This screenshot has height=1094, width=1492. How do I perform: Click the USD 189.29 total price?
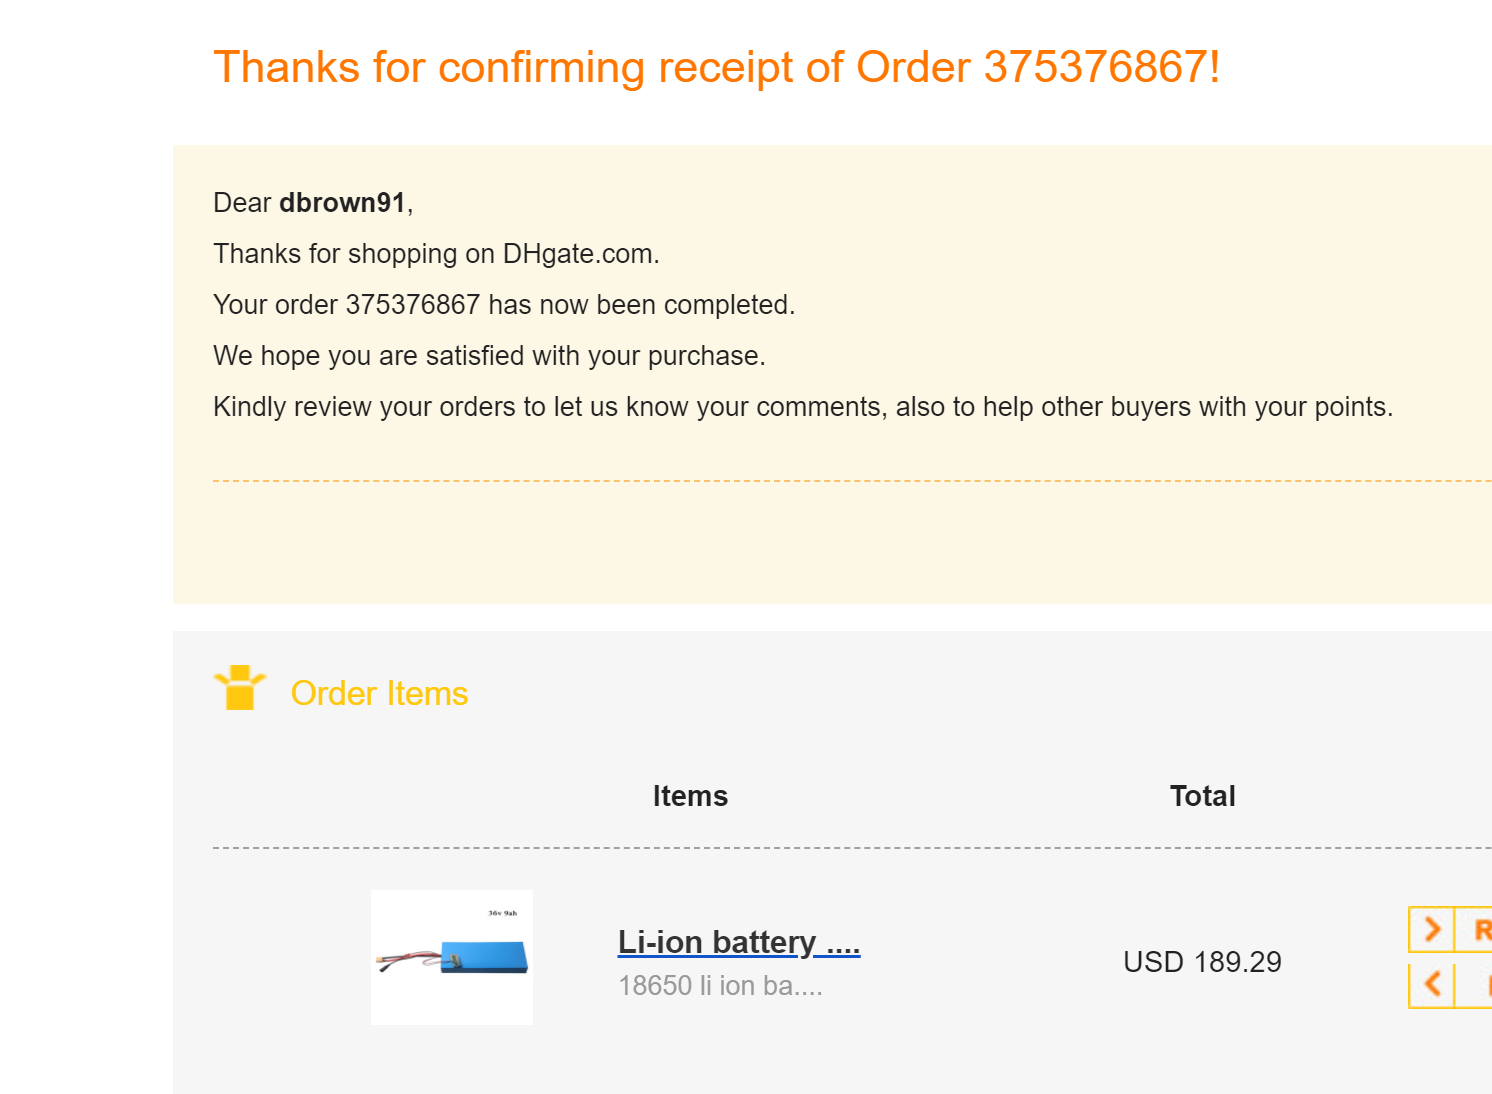[1202, 962]
